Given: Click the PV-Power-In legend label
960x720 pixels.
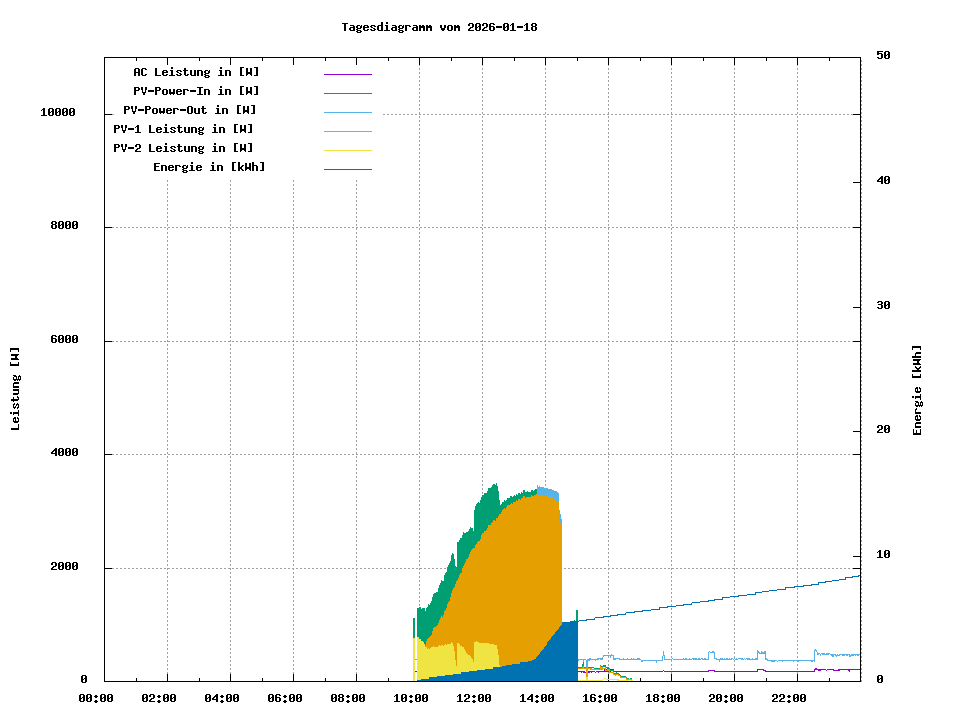Looking at the screenshot, I should (x=196, y=91).
